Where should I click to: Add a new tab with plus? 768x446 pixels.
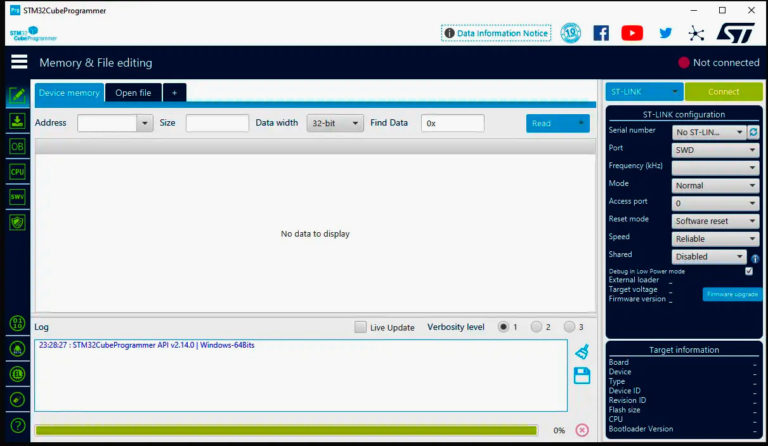point(174,93)
